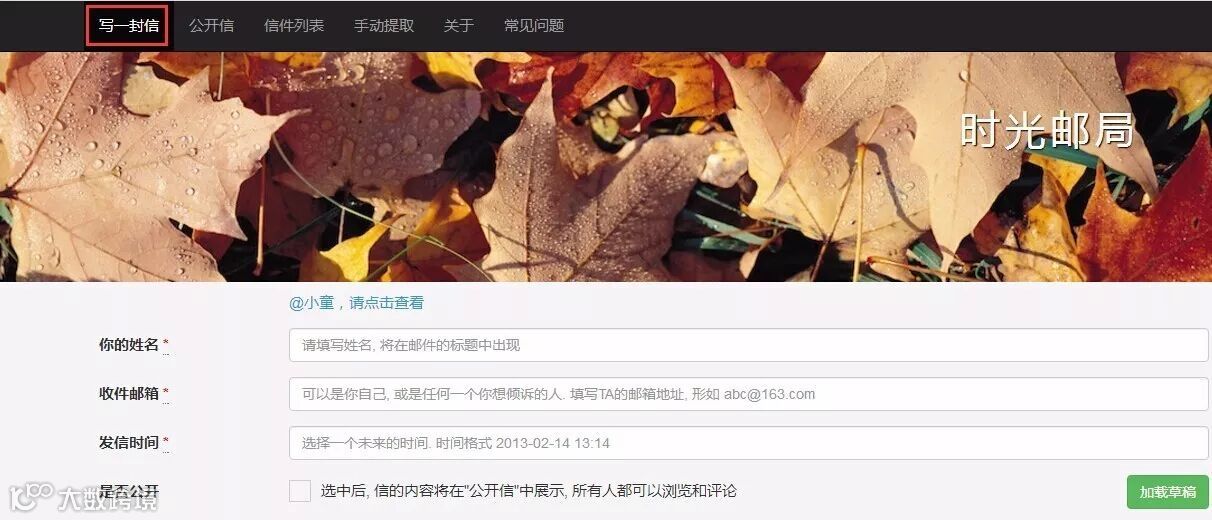Image resolution: width=1212 pixels, height=520 pixels.
Task: Click the 选中后,信的内容将在公开信中展示 description text
Action: (x=529, y=491)
